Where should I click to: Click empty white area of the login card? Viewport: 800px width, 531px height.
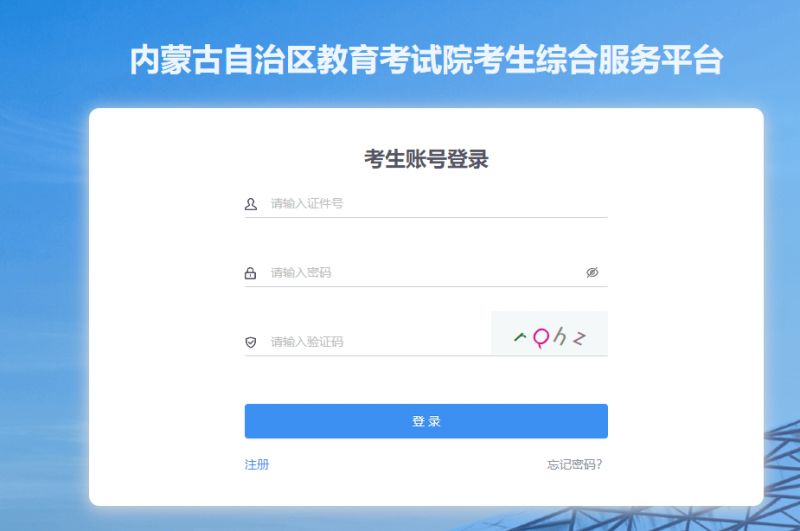point(163,306)
